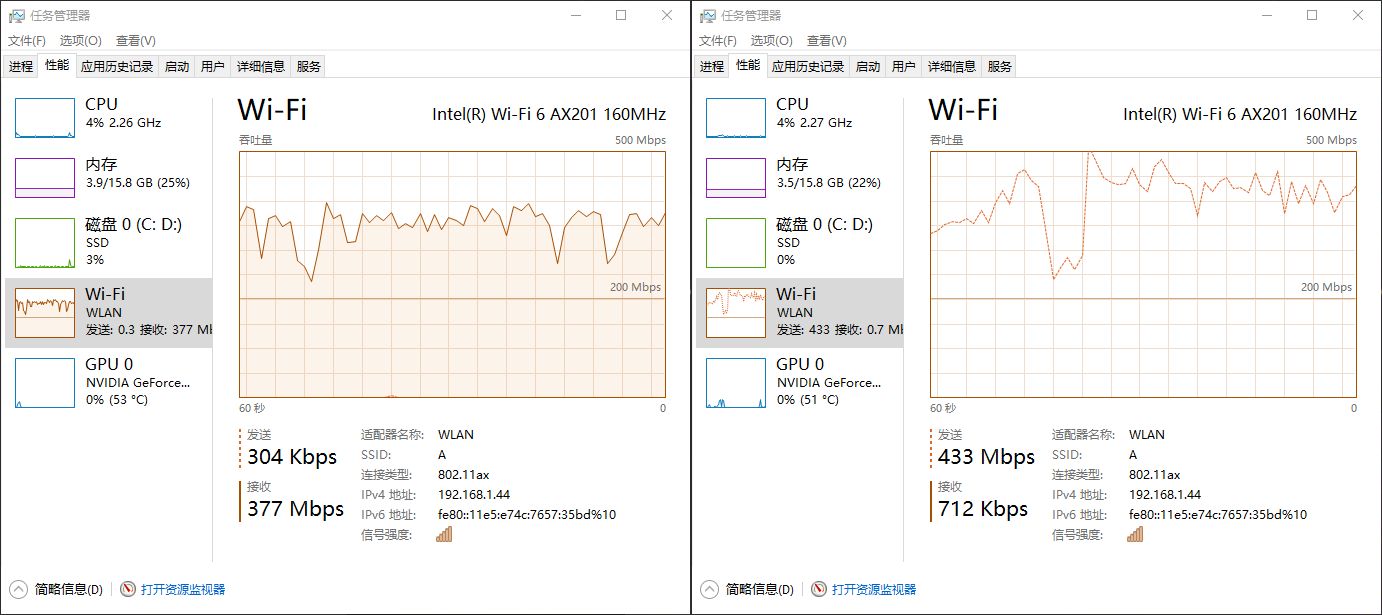Click 4% 2.27 GHz CPU value in right window
The width and height of the screenshot is (1382, 615).
(x=814, y=123)
